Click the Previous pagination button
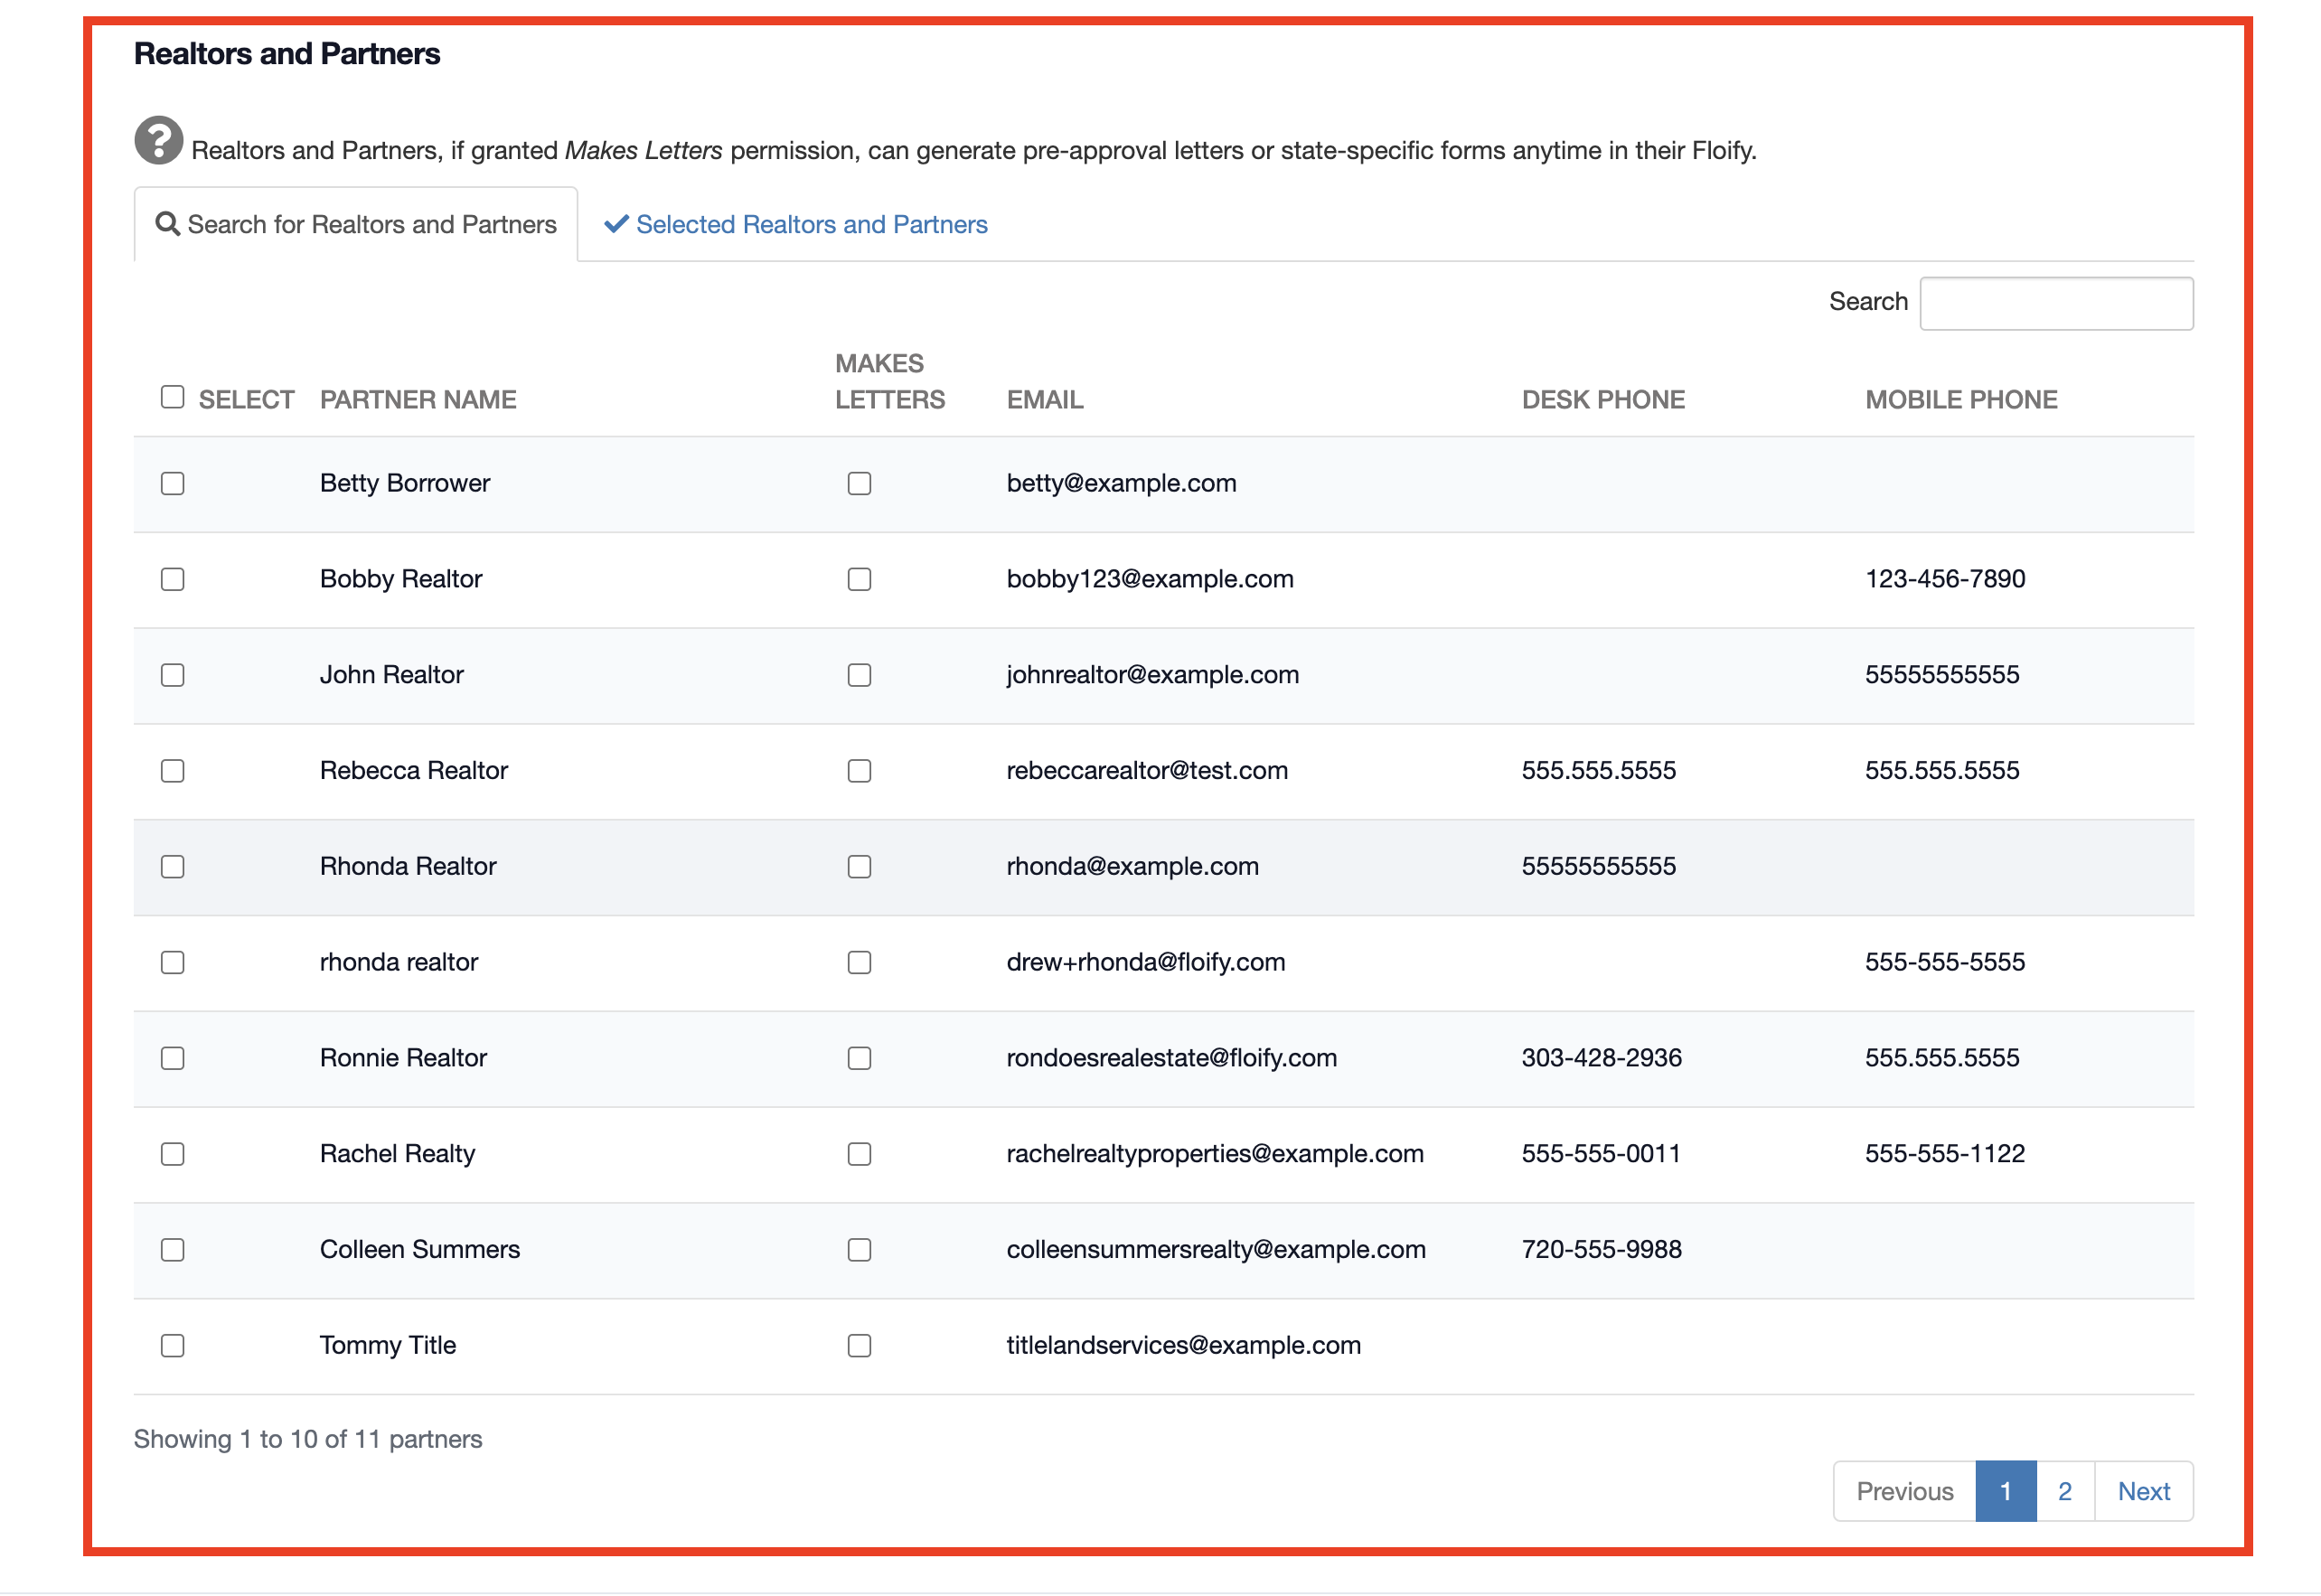 [1904, 1491]
